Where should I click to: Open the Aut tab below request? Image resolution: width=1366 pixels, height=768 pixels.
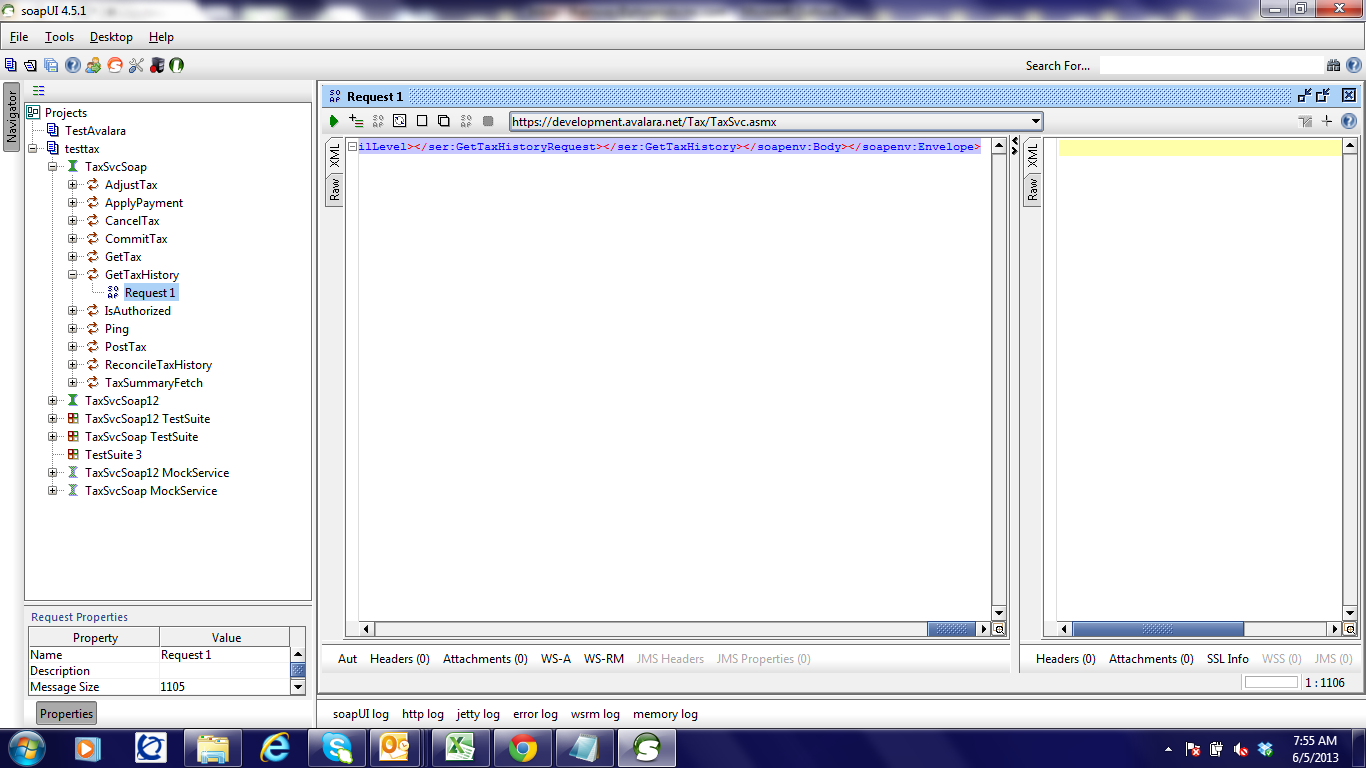coord(347,659)
